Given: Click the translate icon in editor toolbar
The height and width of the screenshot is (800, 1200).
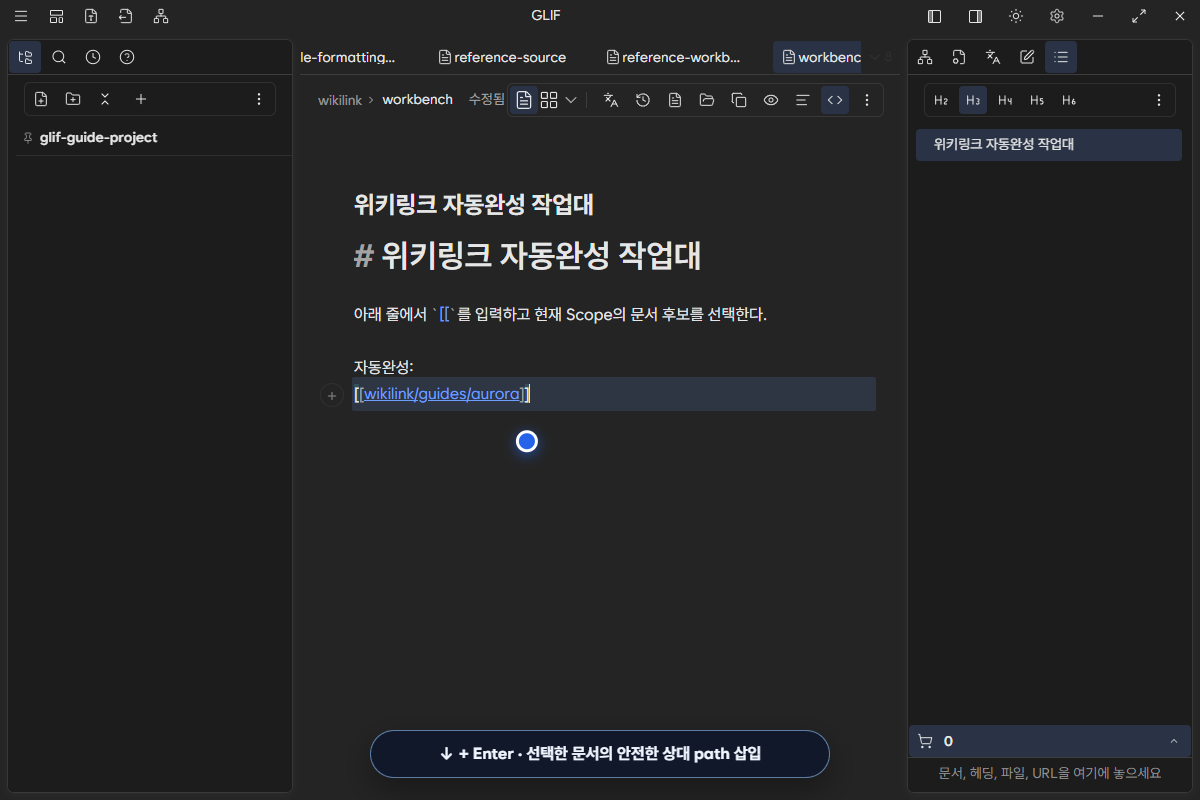Looking at the screenshot, I should click(611, 100).
